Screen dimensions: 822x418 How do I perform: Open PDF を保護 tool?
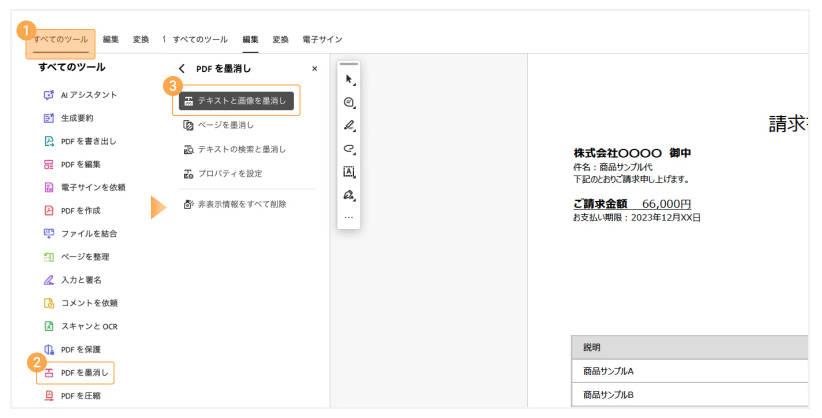point(72,349)
